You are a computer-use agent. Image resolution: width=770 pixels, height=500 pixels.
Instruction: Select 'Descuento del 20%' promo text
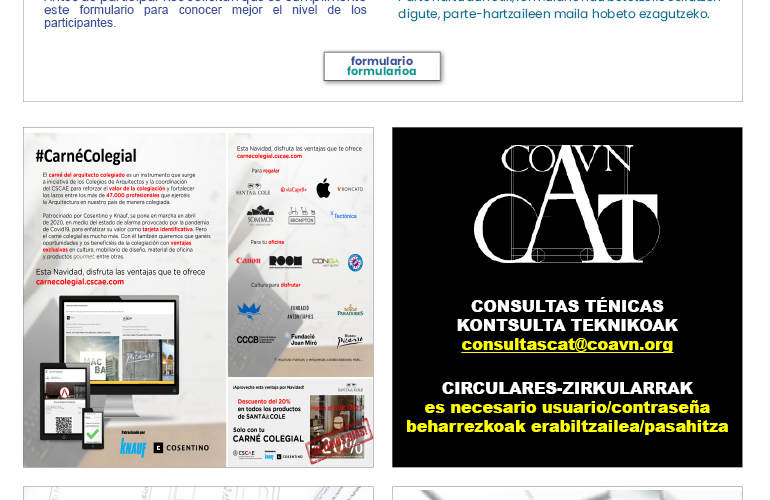(x=264, y=401)
